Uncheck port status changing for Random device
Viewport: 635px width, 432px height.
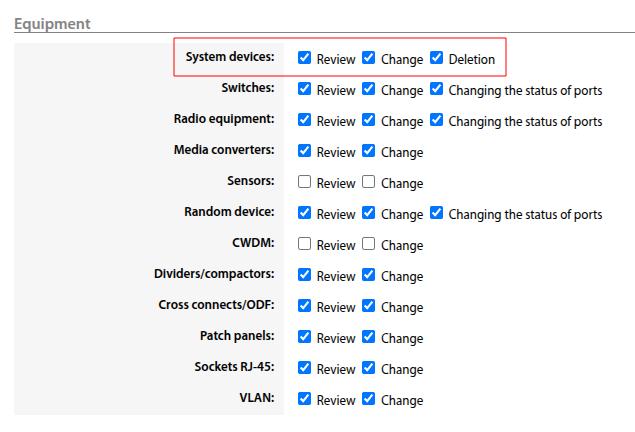click(436, 213)
